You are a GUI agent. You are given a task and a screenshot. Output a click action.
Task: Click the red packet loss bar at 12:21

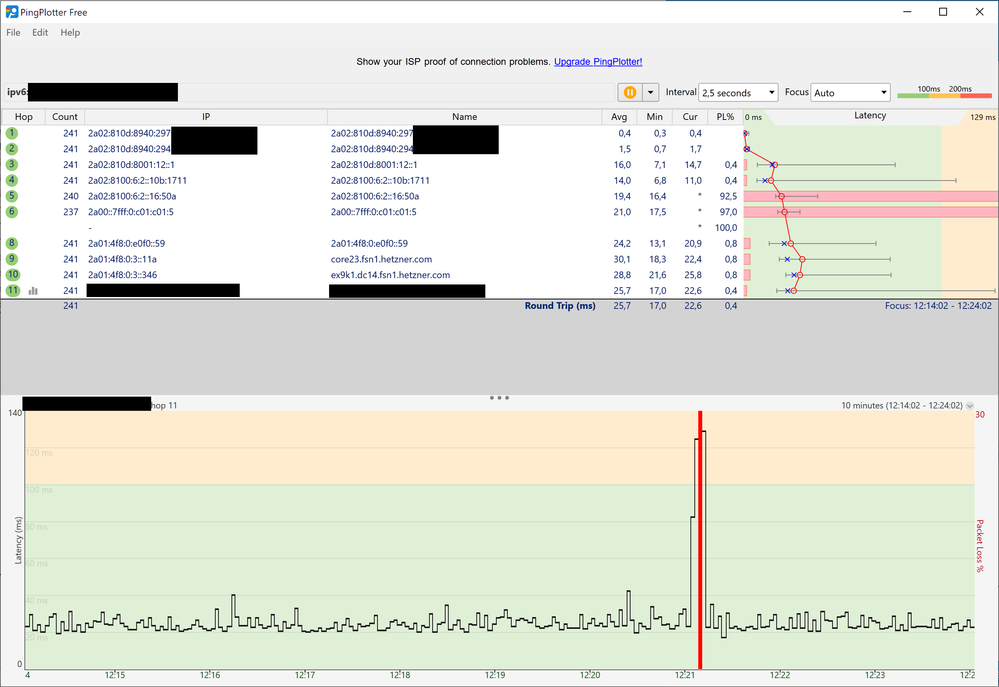click(700, 539)
